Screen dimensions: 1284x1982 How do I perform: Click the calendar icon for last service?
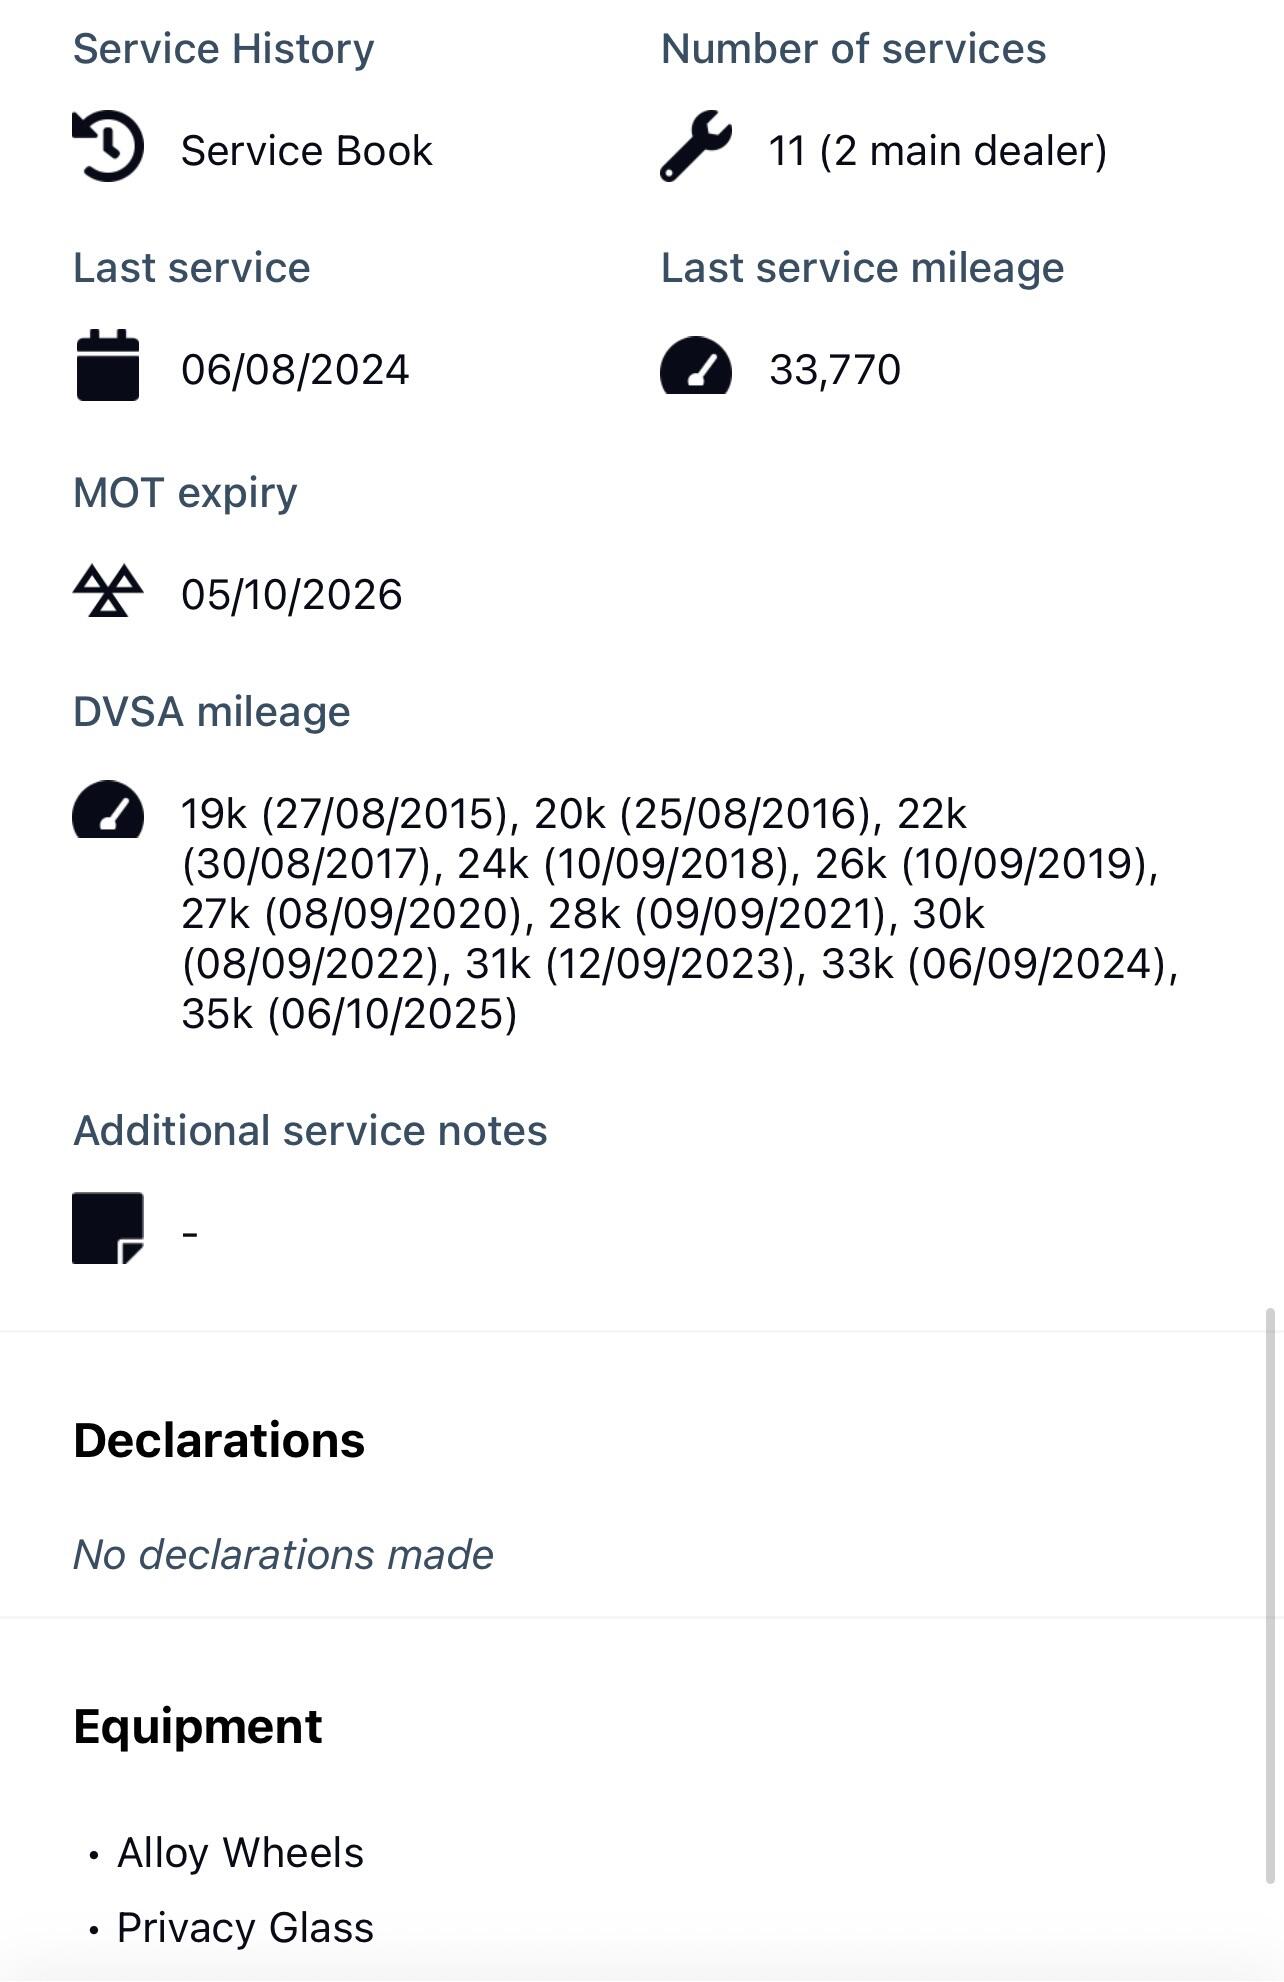108,366
